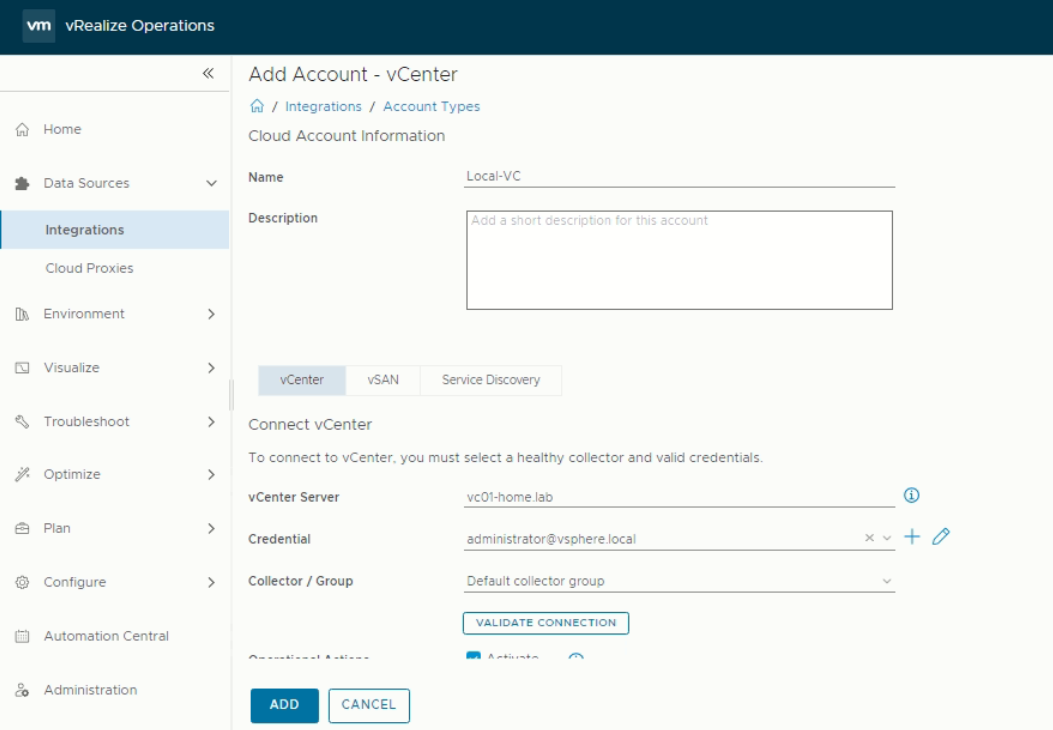Collapse the left navigation panel
The height and width of the screenshot is (730, 1053).
tap(206, 73)
